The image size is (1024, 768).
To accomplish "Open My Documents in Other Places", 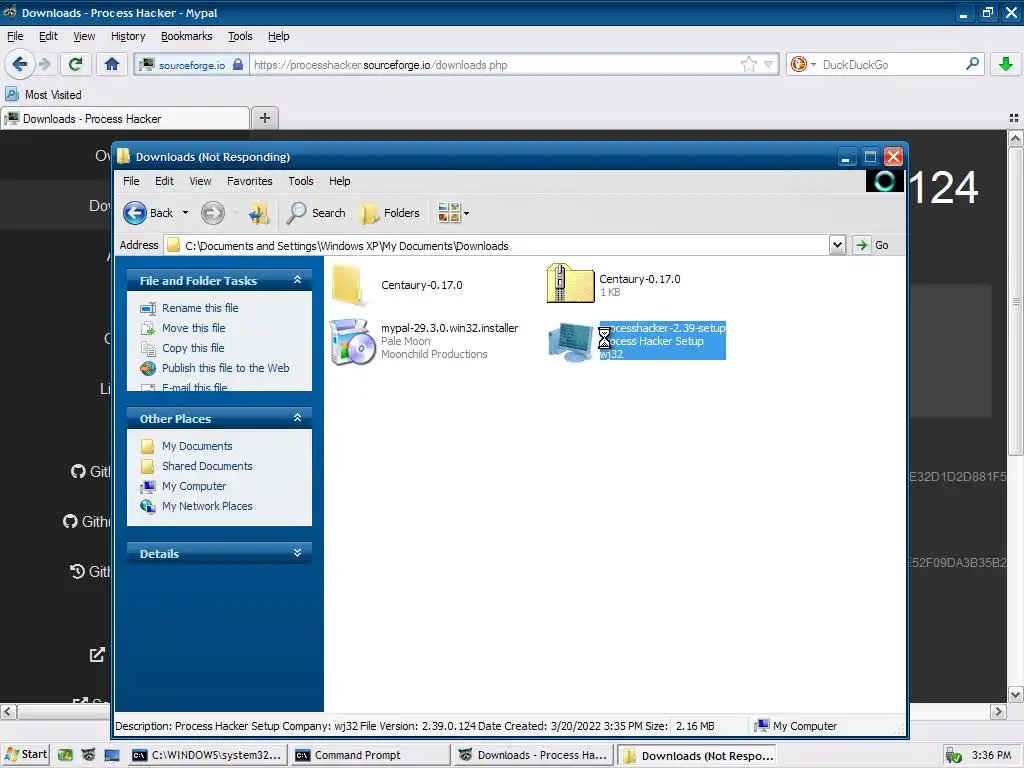I will 197,446.
